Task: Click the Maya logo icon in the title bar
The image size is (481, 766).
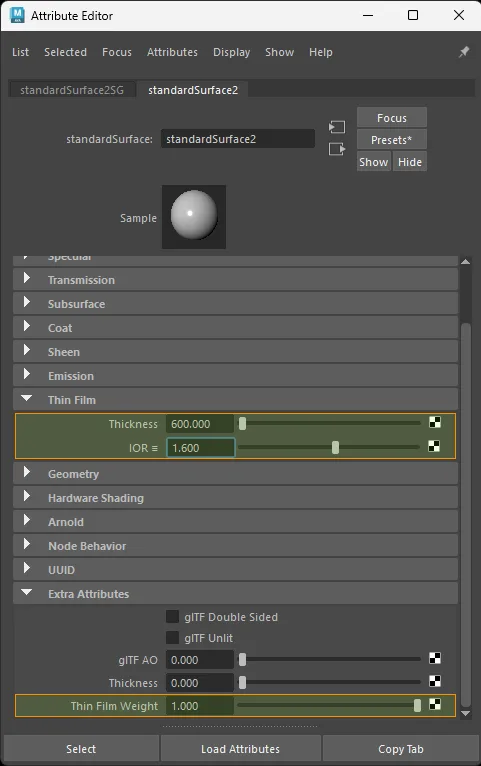Action: [x=17, y=15]
